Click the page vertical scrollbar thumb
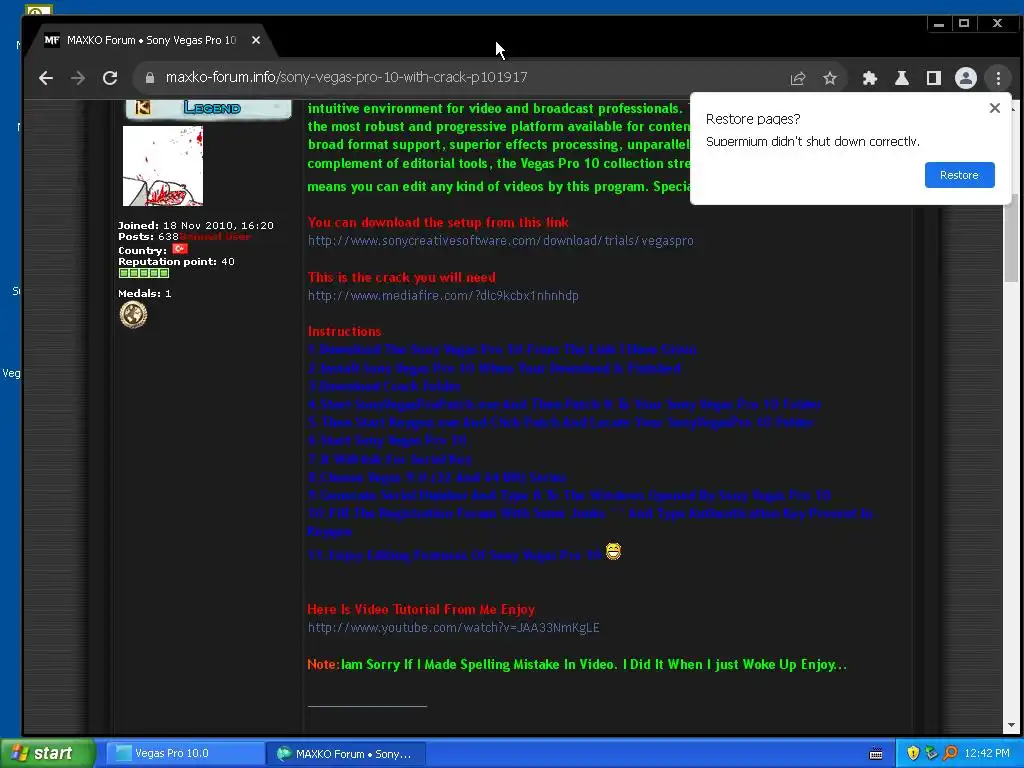The image size is (1024, 768). point(1011,238)
